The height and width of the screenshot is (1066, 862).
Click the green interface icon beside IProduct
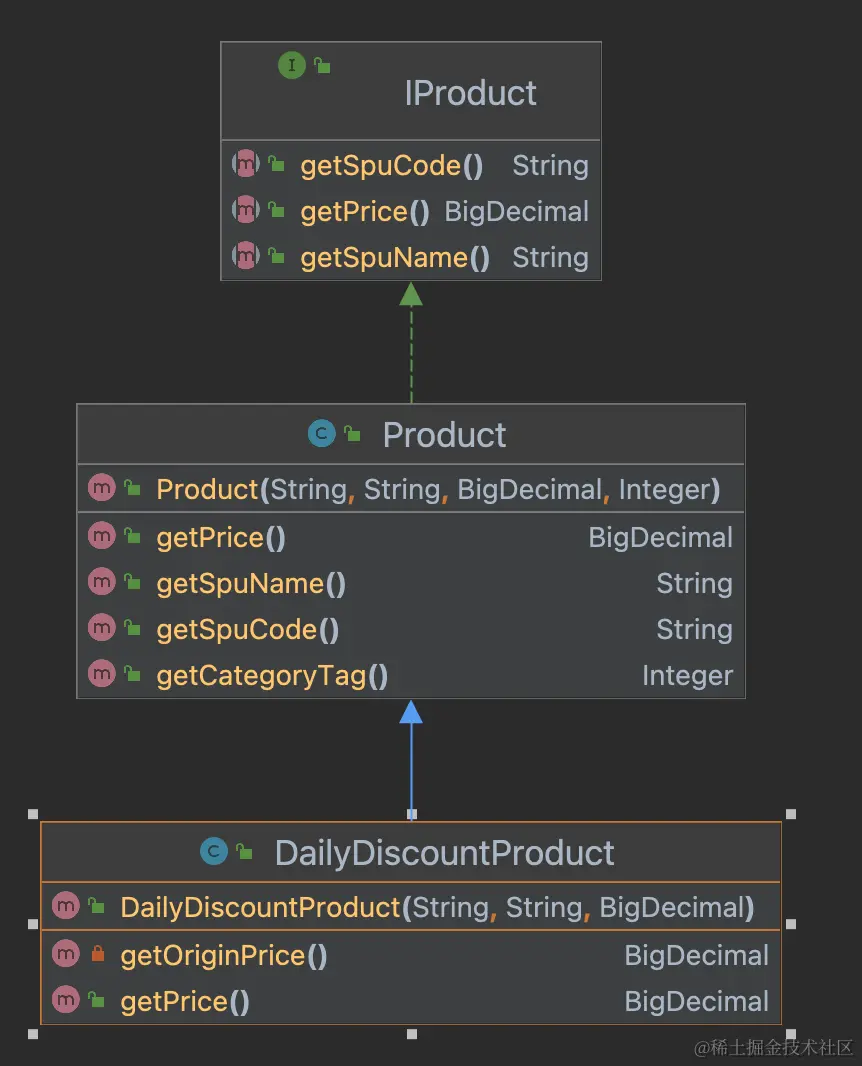(291, 66)
